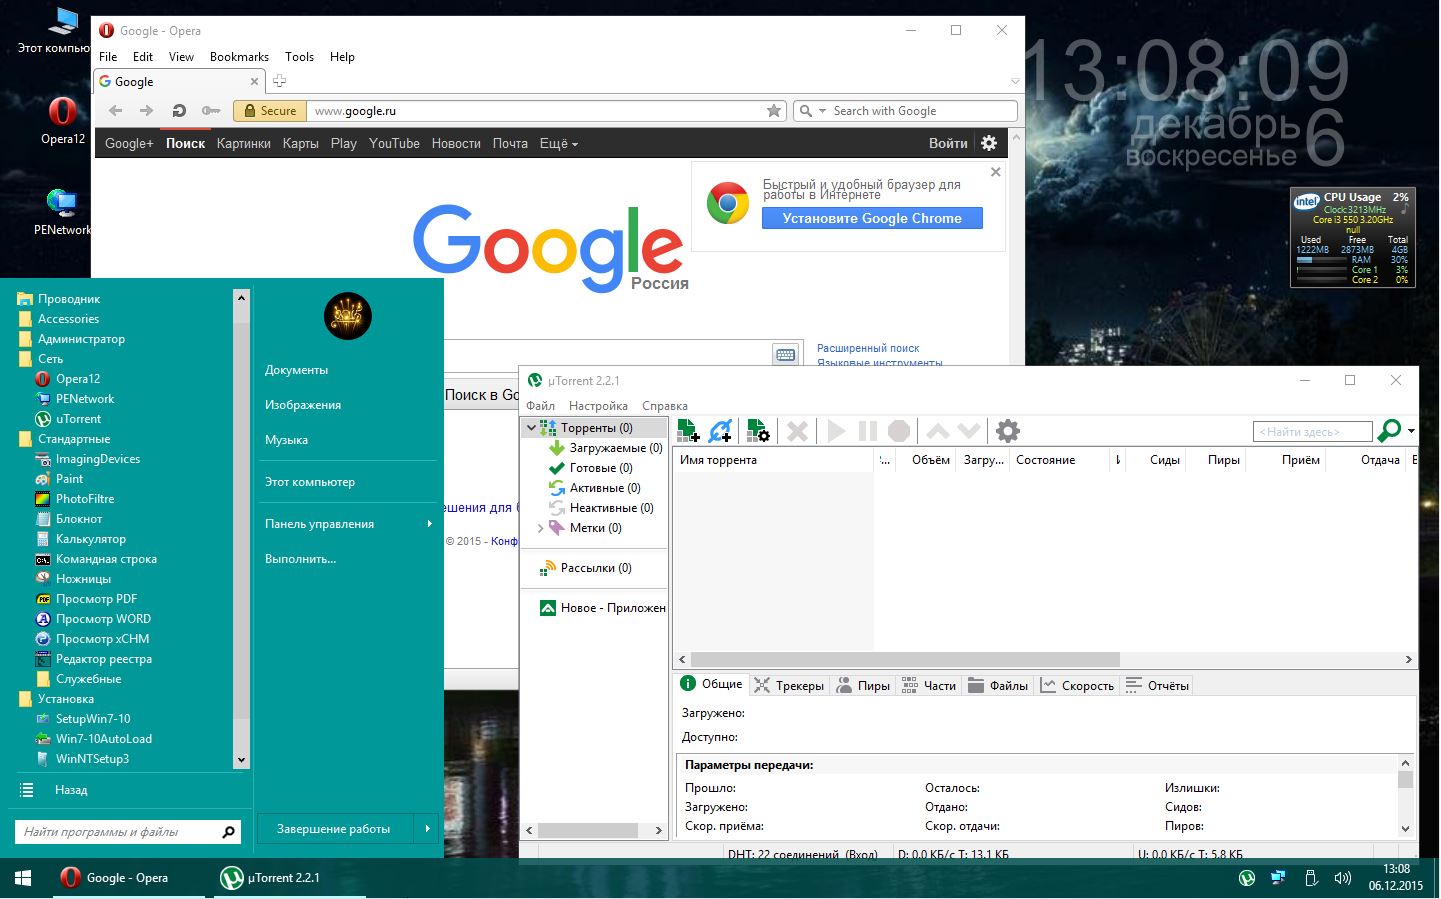Click Windows Start button on taskbar
The height and width of the screenshot is (899, 1441).
coord(23,878)
